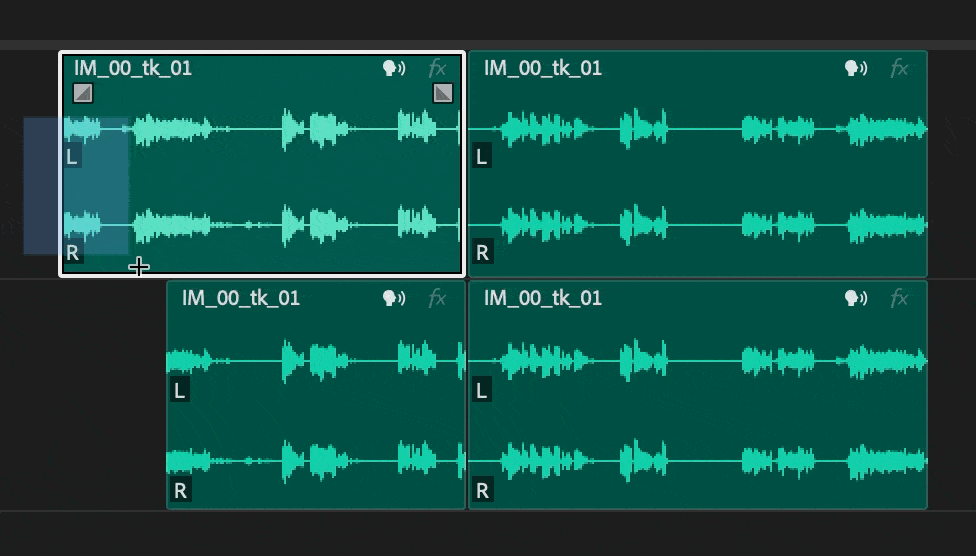
Task: Select upper track's second IM_00_tk_01 clip title
Action: 543,68
